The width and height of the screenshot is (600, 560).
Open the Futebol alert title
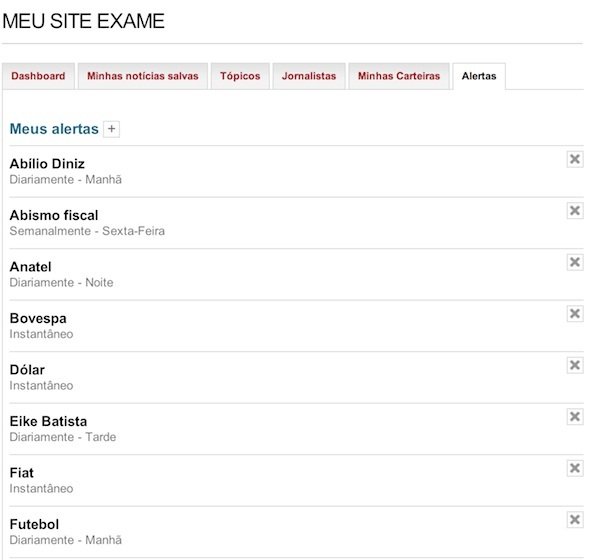click(34, 524)
